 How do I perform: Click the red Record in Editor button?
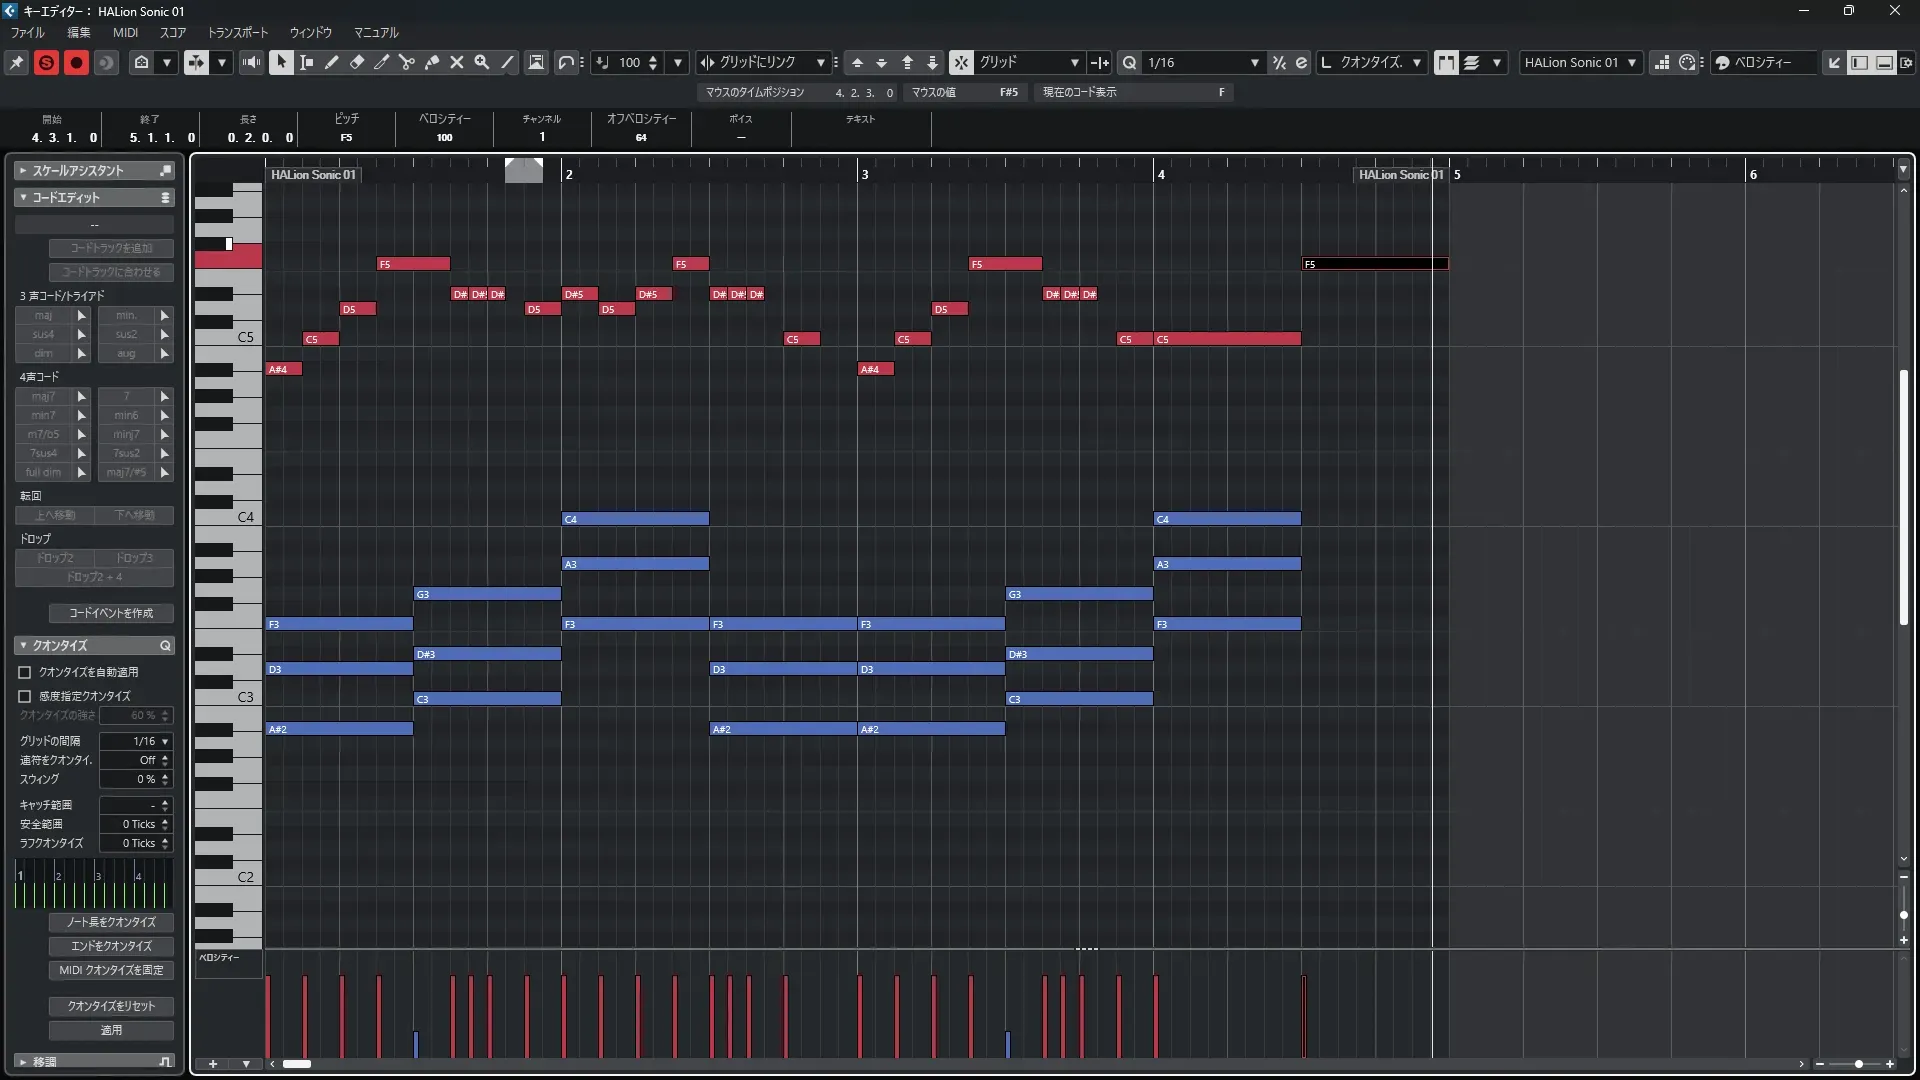point(76,62)
